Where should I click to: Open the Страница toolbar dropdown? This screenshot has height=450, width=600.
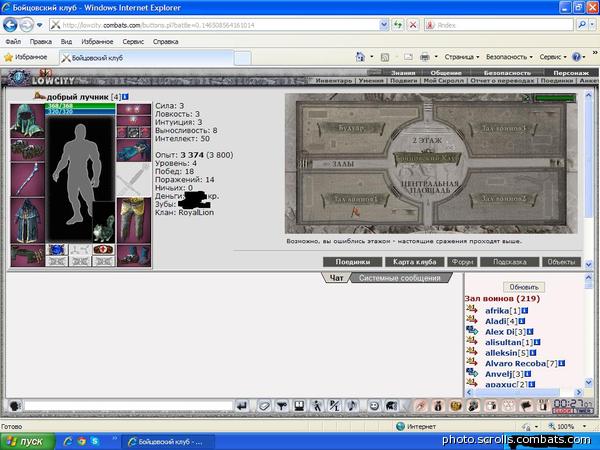point(461,57)
